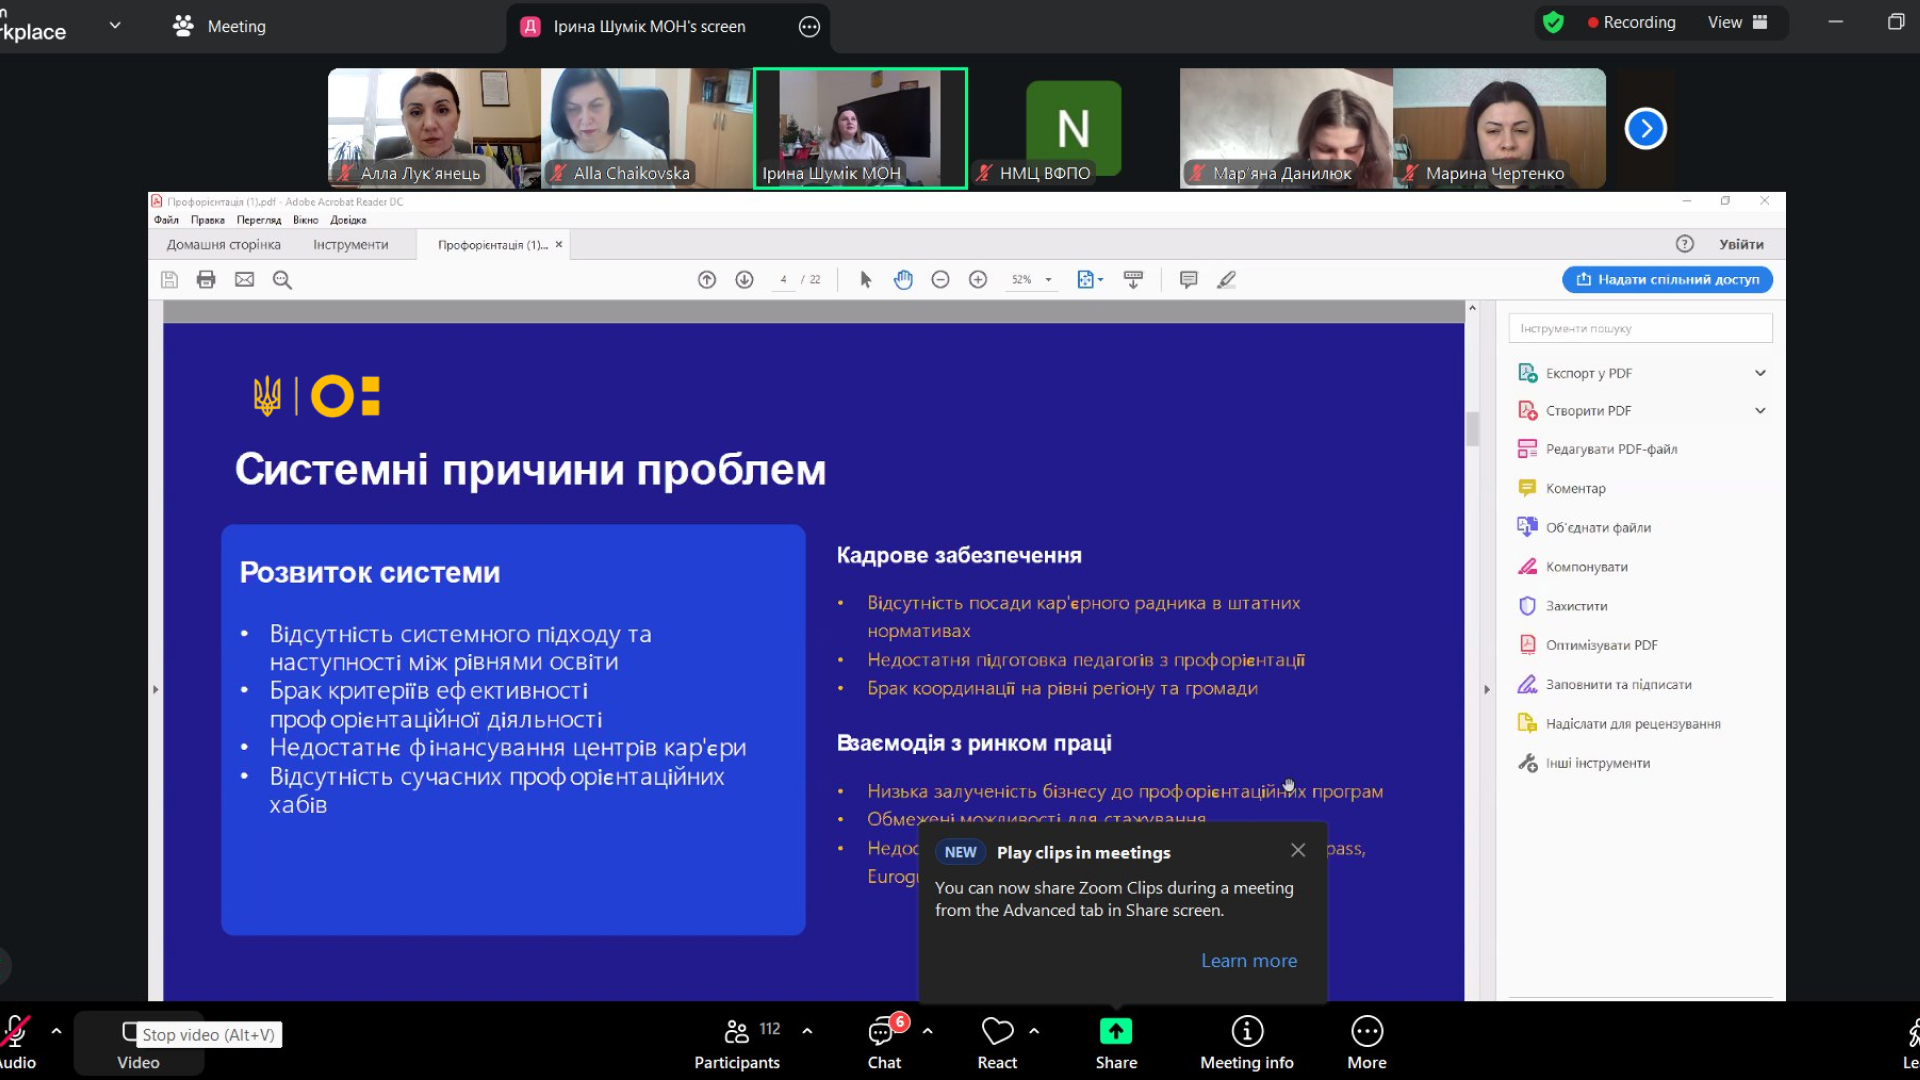
Task: Click the print icon in Acrobat toolbar
Action: click(x=206, y=280)
